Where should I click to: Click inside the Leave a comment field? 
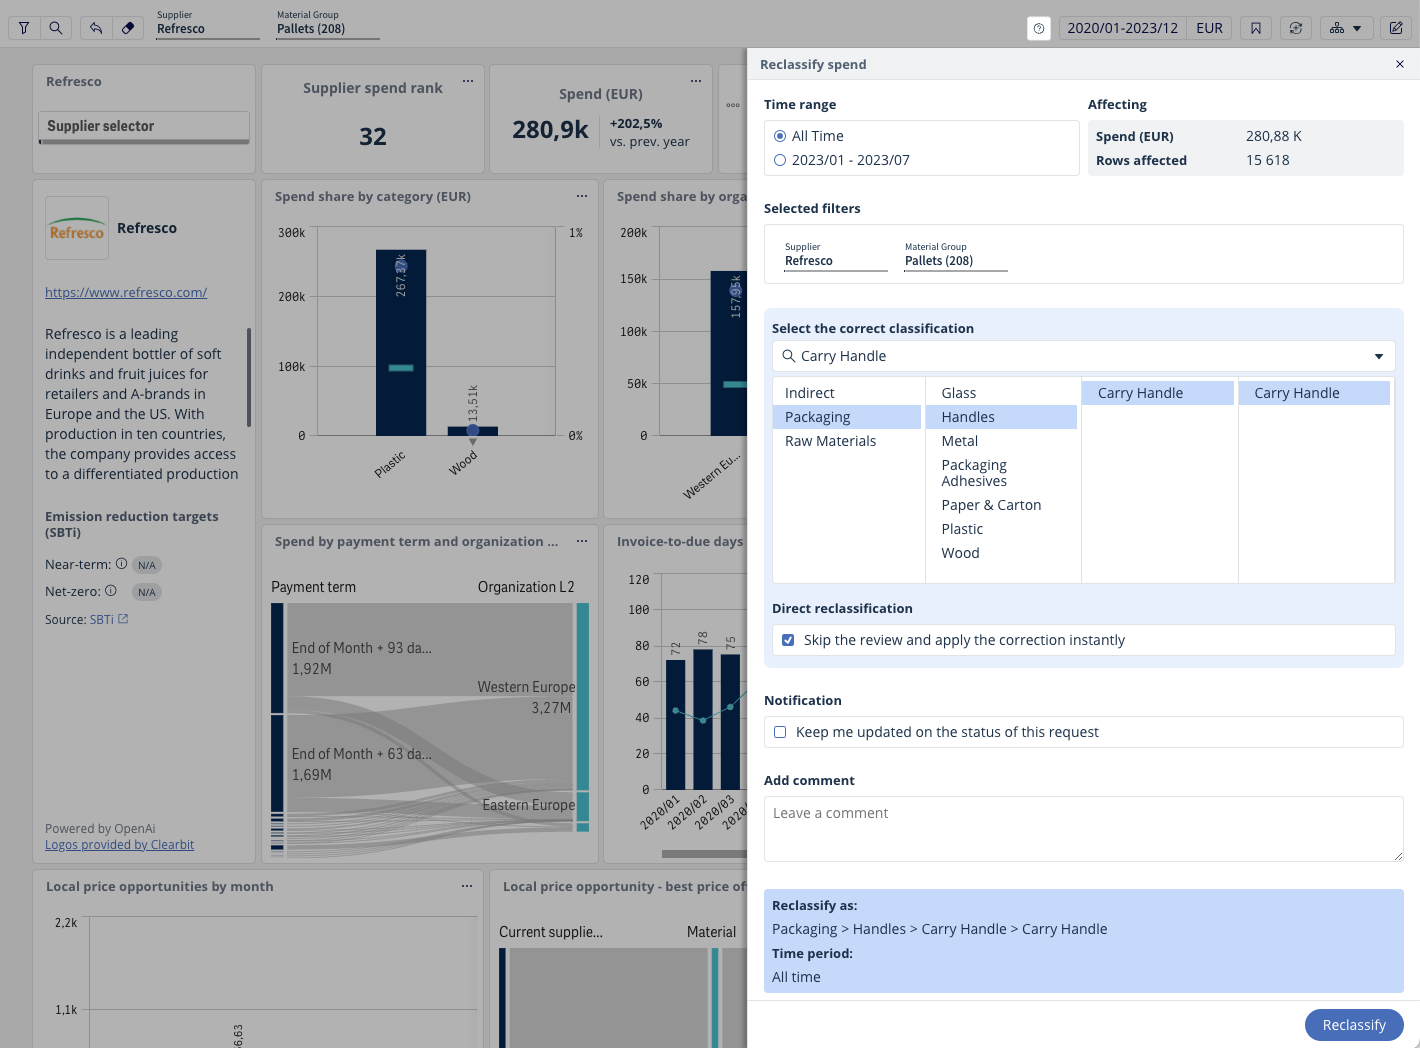click(1082, 828)
